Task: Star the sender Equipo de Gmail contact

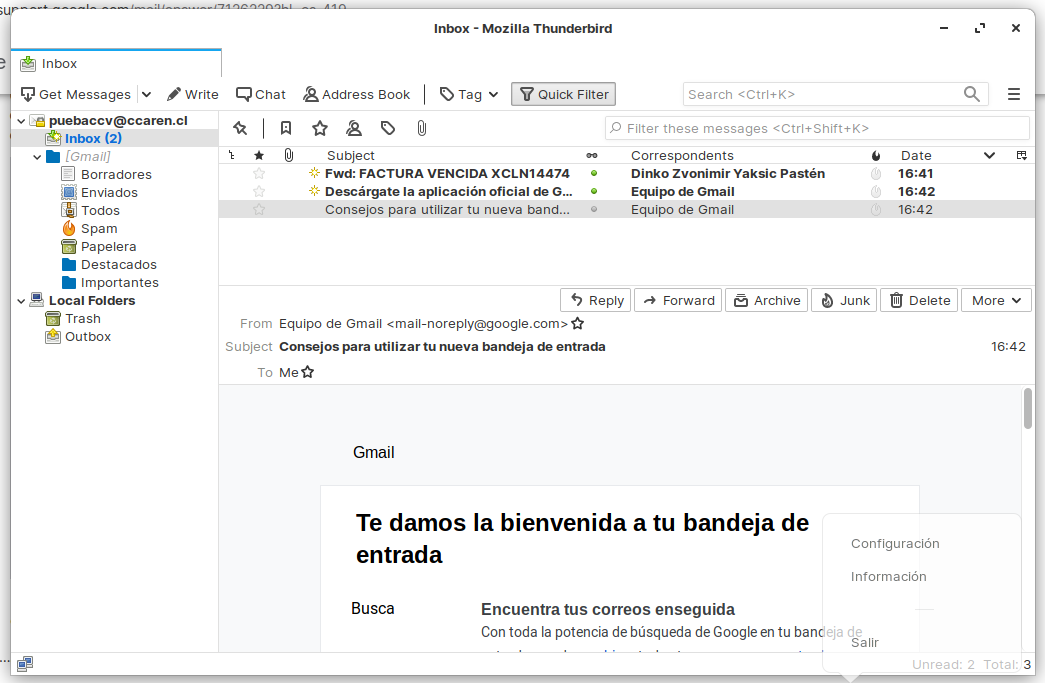Action: 578,324
